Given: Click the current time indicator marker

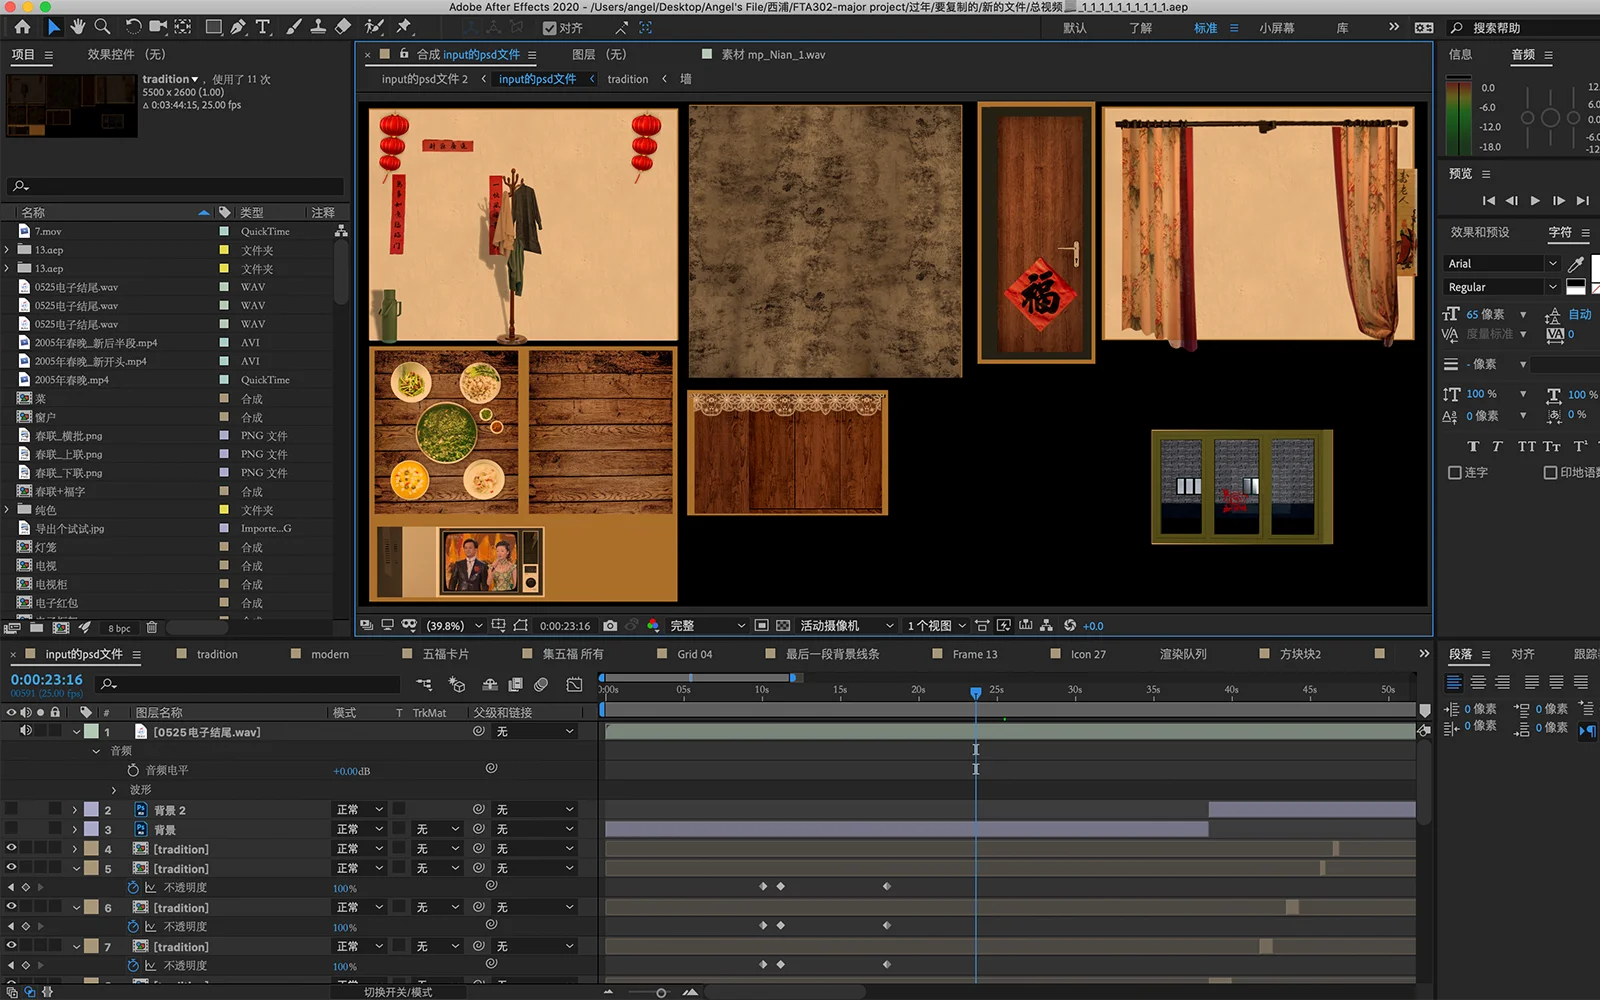Looking at the screenshot, I should click(x=976, y=692).
